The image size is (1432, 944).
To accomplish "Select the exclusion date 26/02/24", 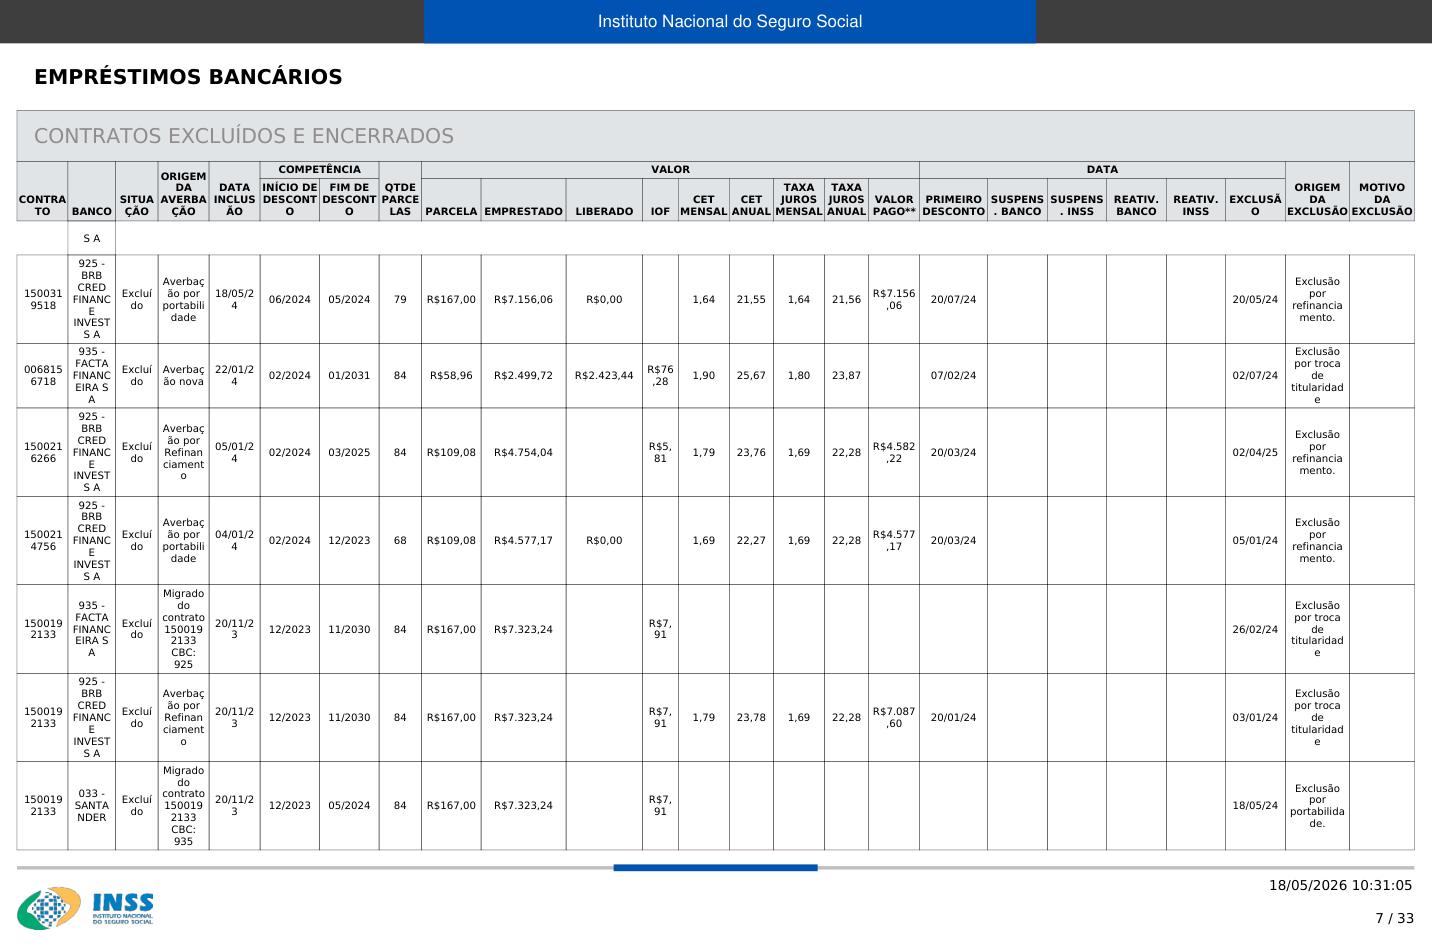I will click(x=1255, y=629).
